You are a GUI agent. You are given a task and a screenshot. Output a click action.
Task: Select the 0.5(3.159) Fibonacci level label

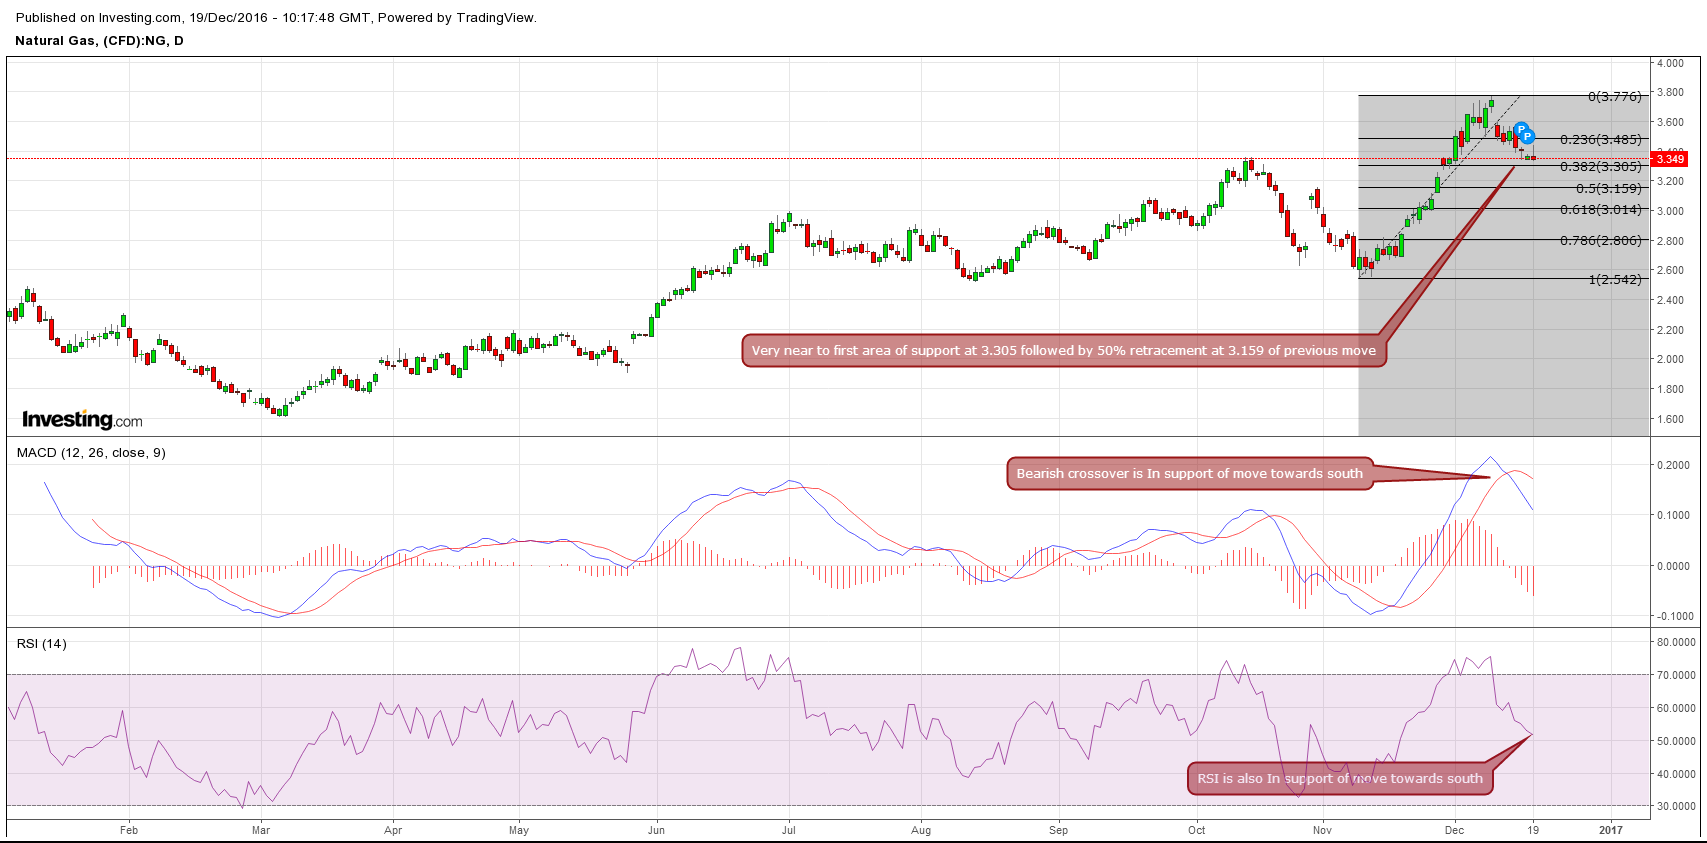pyautogui.click(x=1609, y=189)
